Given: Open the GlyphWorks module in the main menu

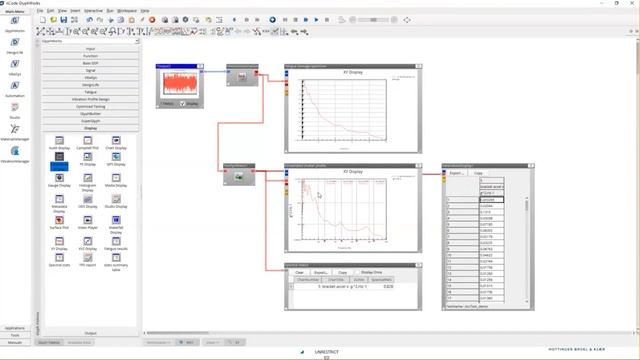Looking at the screenshot, I should [15, 24].
